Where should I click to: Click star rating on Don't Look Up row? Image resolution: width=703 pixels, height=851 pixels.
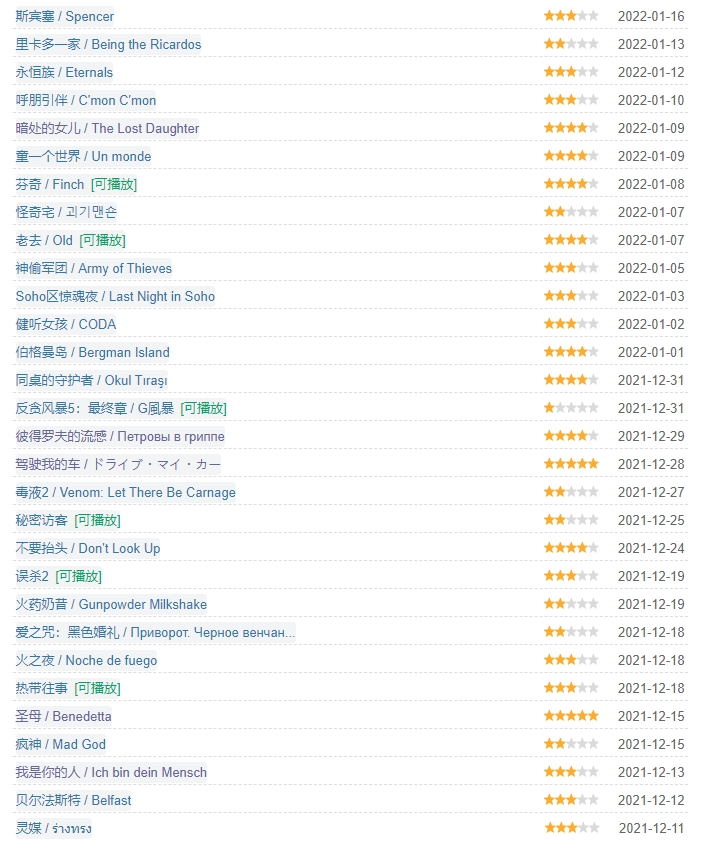pyautogui.click(x=571, y=548)
